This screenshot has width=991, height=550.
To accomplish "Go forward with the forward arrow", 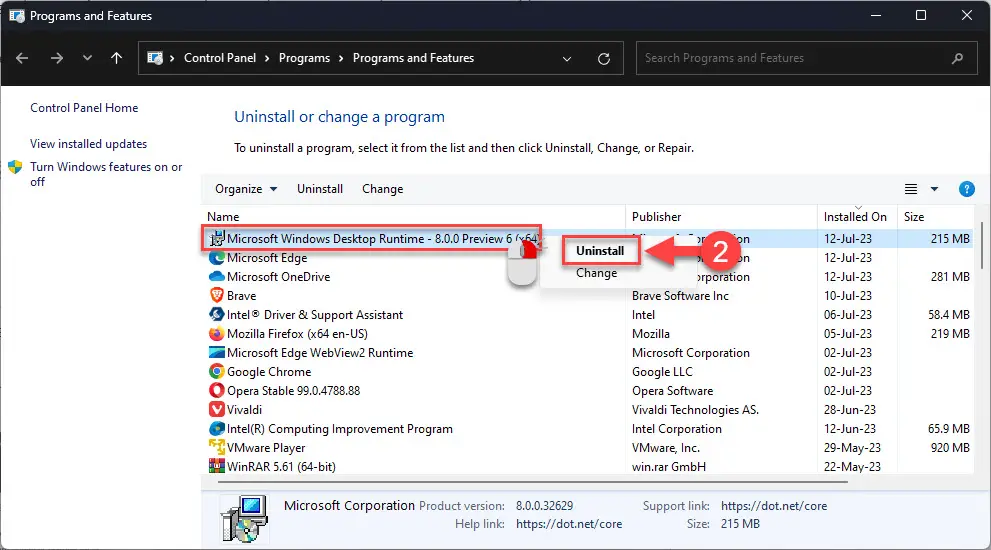I will point(57,58).
